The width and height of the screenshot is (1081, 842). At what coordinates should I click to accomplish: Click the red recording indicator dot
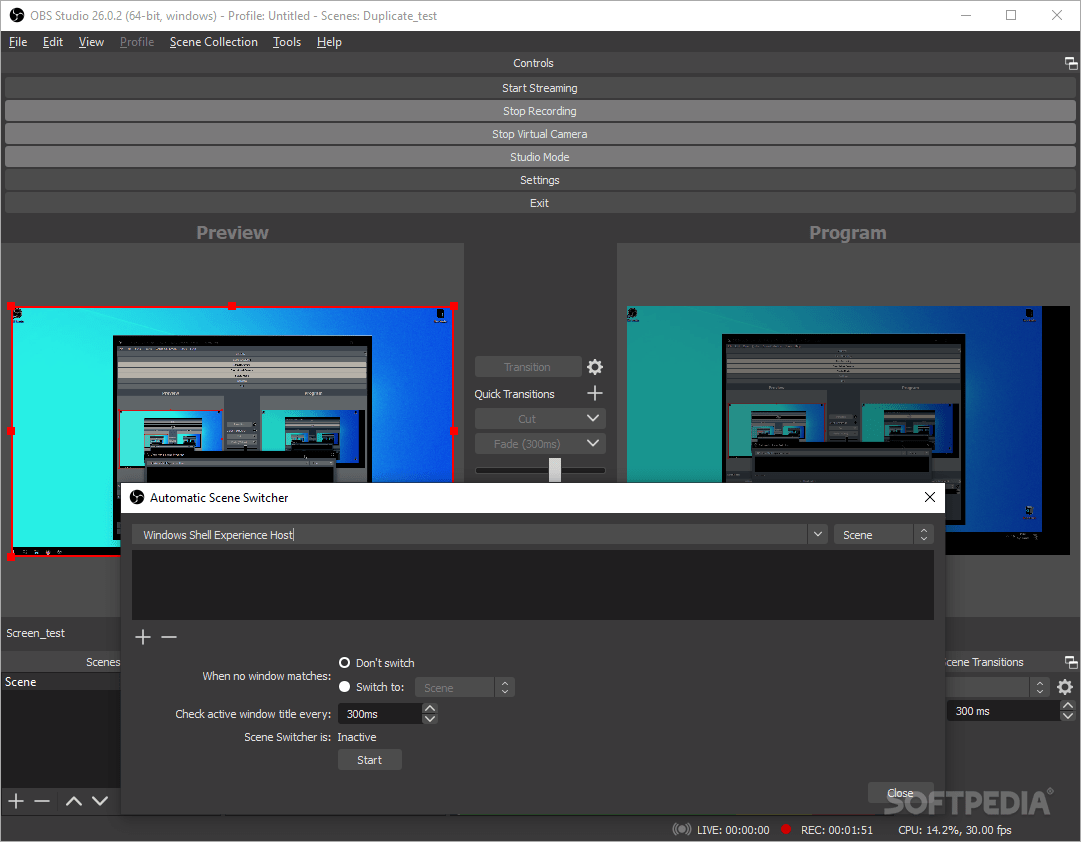[785, 830]
